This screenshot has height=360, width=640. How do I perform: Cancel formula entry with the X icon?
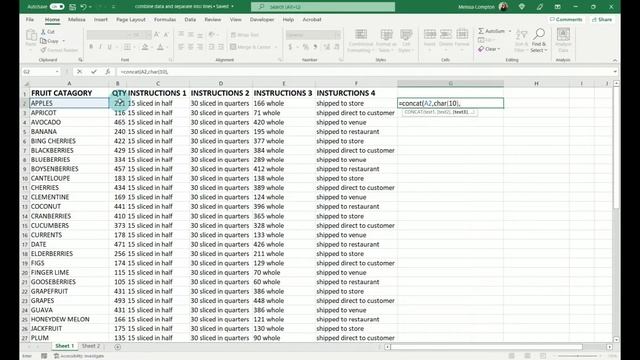80,72
